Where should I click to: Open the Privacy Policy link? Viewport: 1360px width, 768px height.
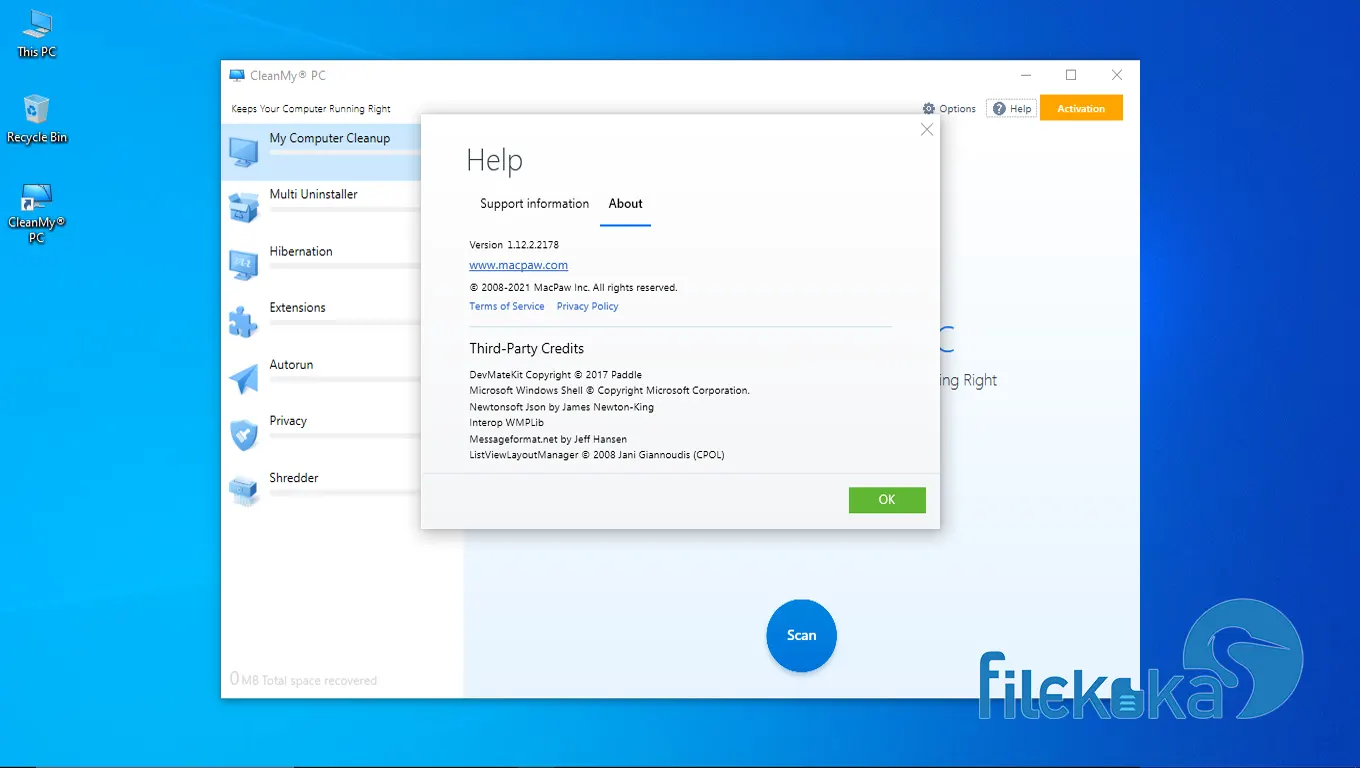click(588, 306)
